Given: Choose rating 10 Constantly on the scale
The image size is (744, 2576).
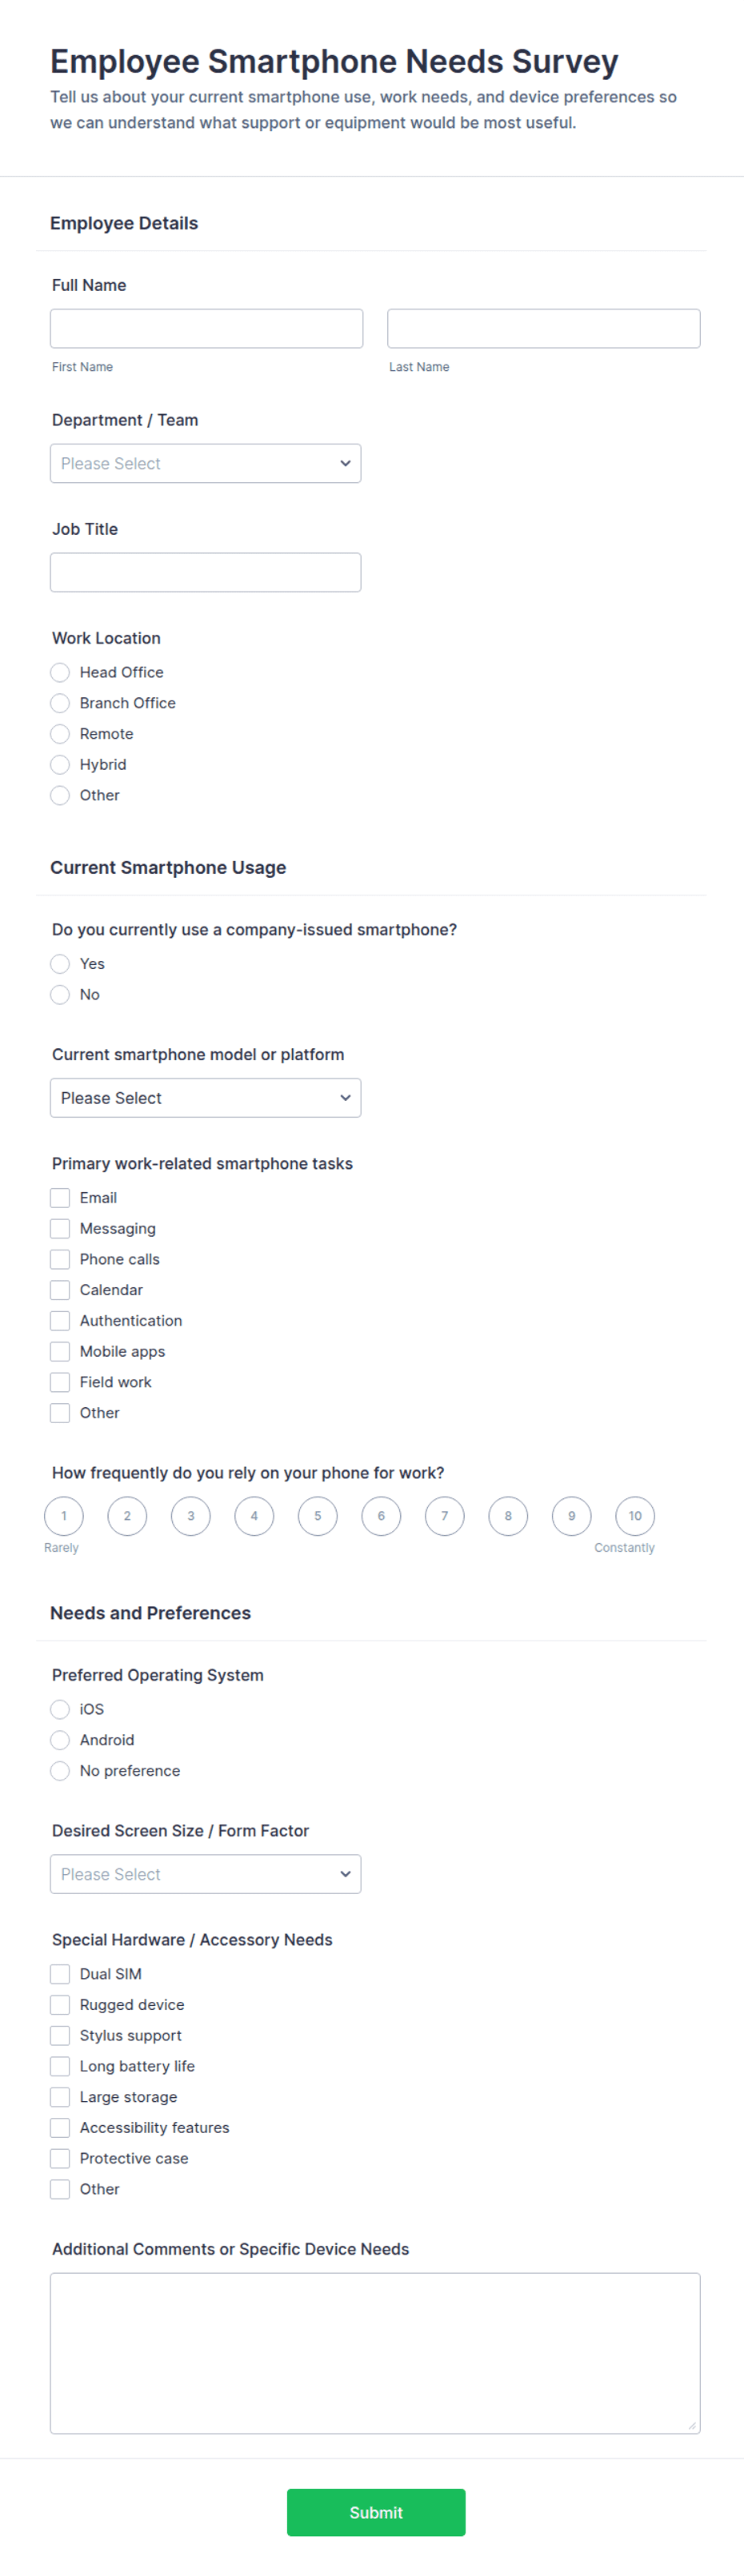Looking at the screenshot, I should tap(635, 1515).
